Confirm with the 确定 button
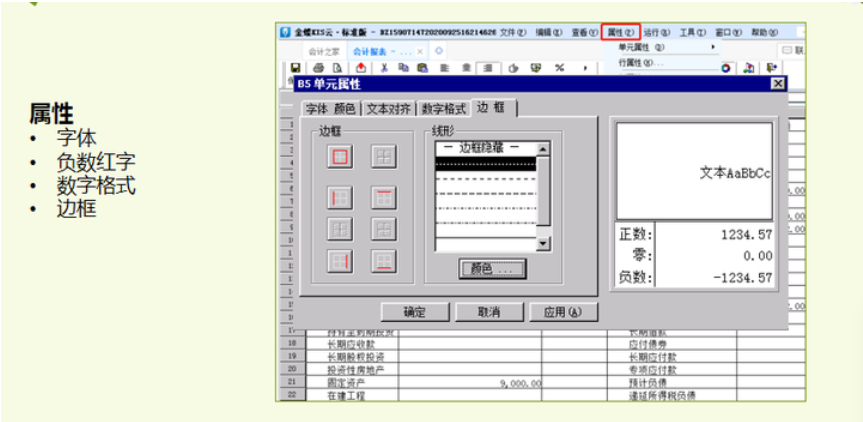This screenshot has height=422, width=863. [x=414, y=313]
